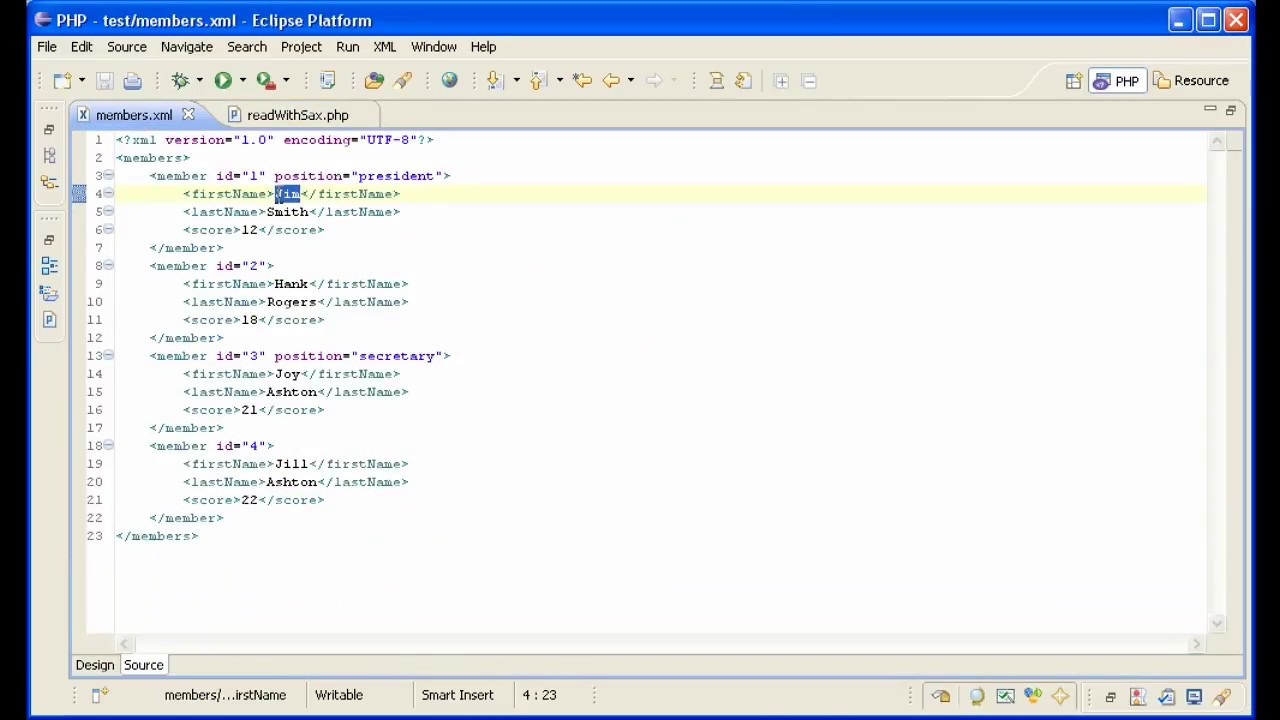
Task: Open the Next Annotation dropdown arrow
Action: point(516,81)
